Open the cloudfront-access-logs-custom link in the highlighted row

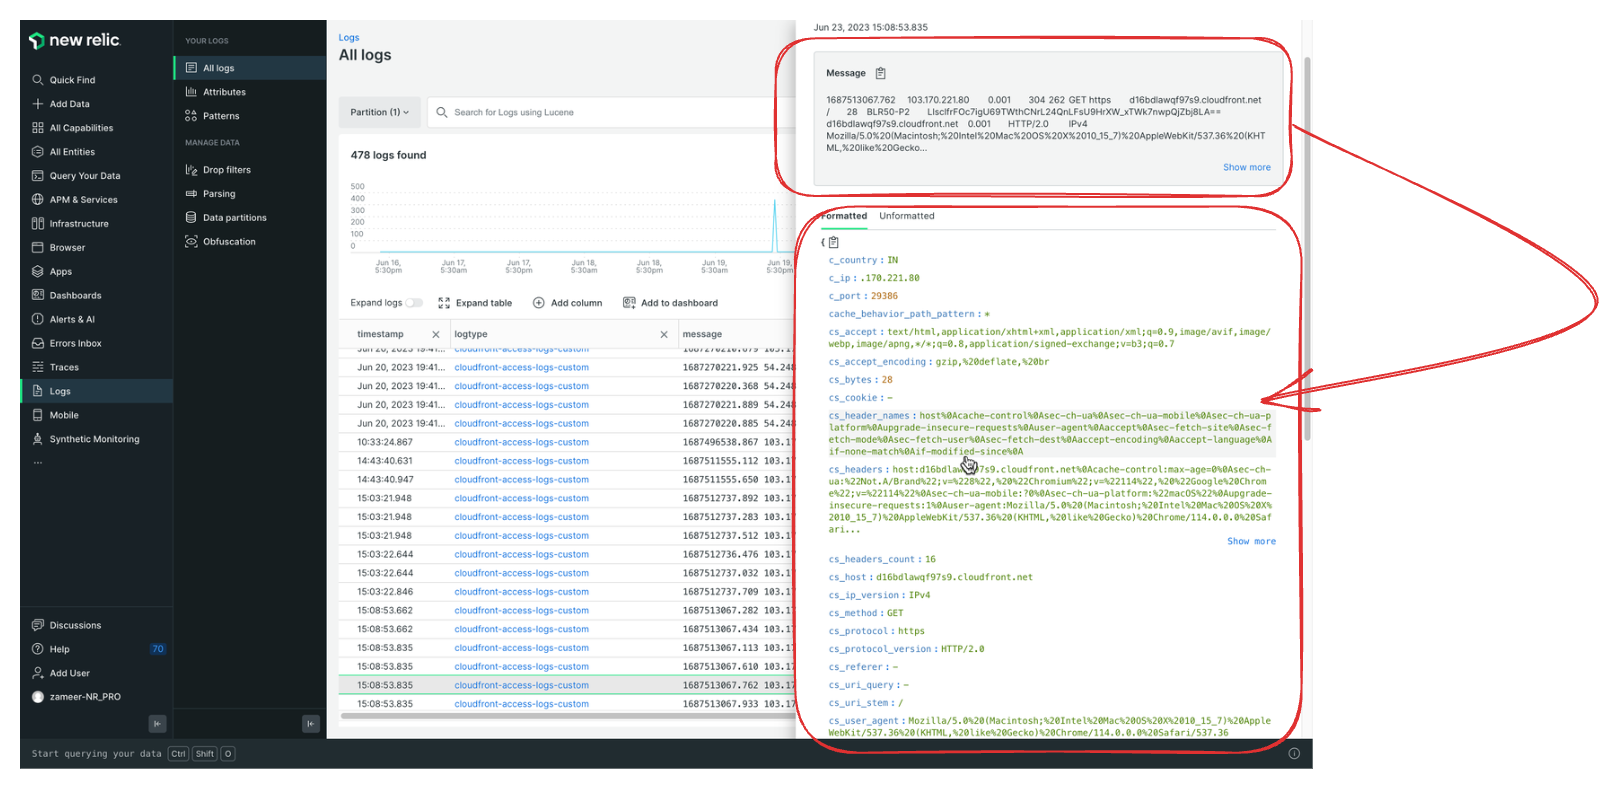tap(521, 685)
